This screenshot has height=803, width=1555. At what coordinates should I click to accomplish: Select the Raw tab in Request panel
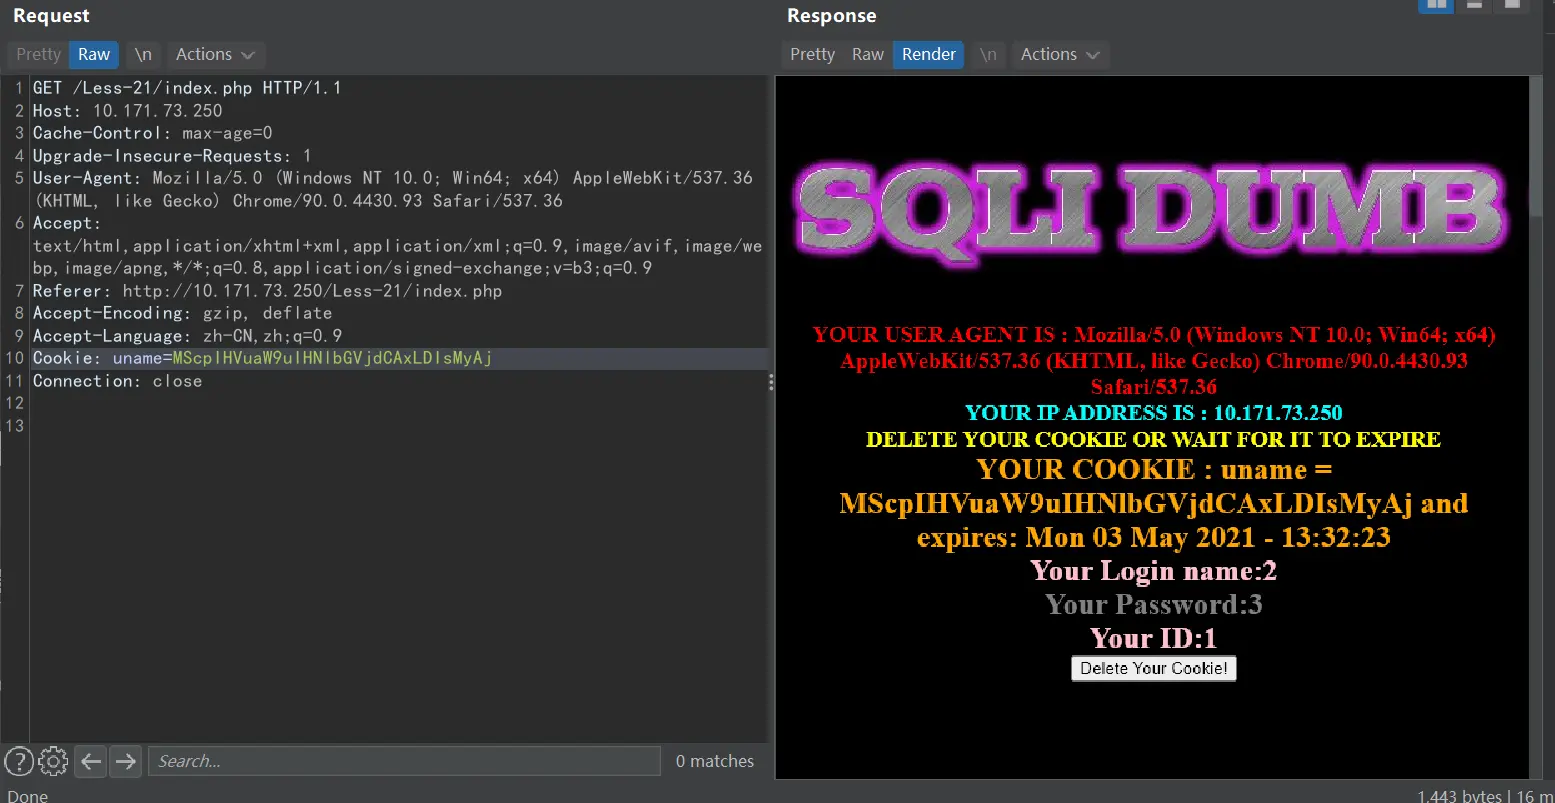[94, 54]
